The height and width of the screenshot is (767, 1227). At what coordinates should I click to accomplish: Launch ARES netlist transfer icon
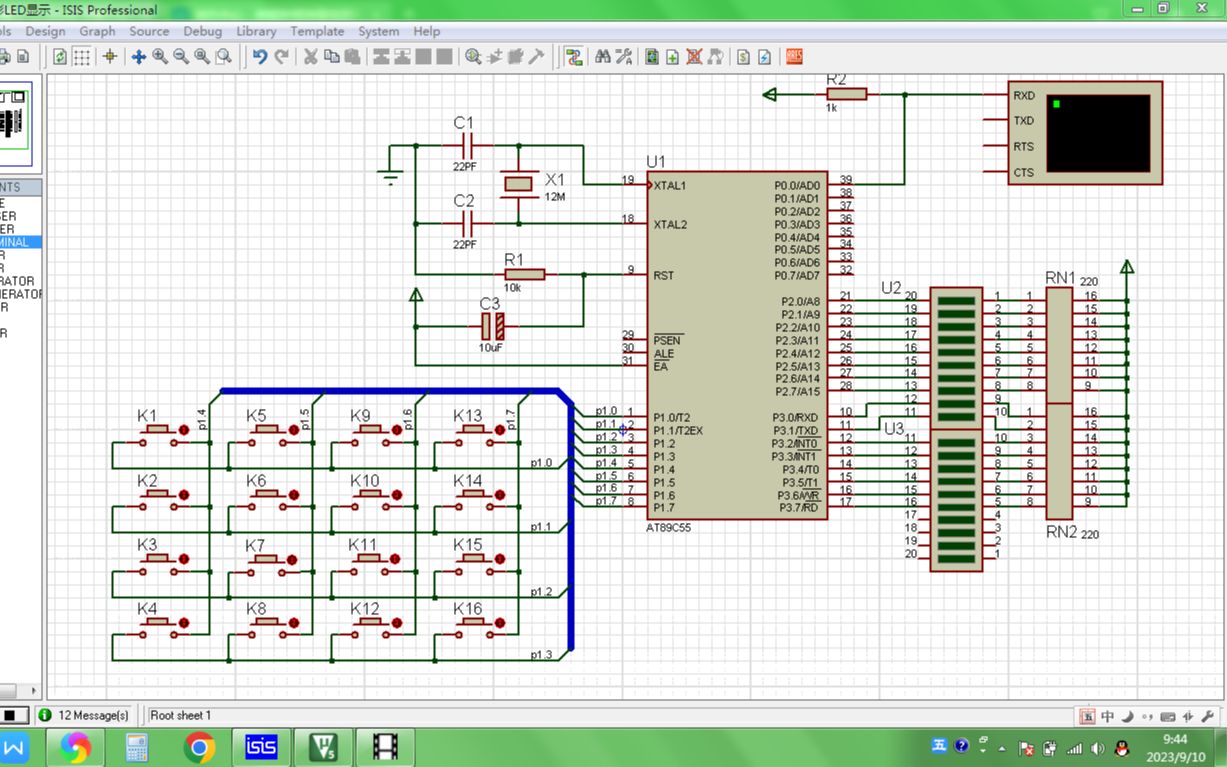(795, 57)
